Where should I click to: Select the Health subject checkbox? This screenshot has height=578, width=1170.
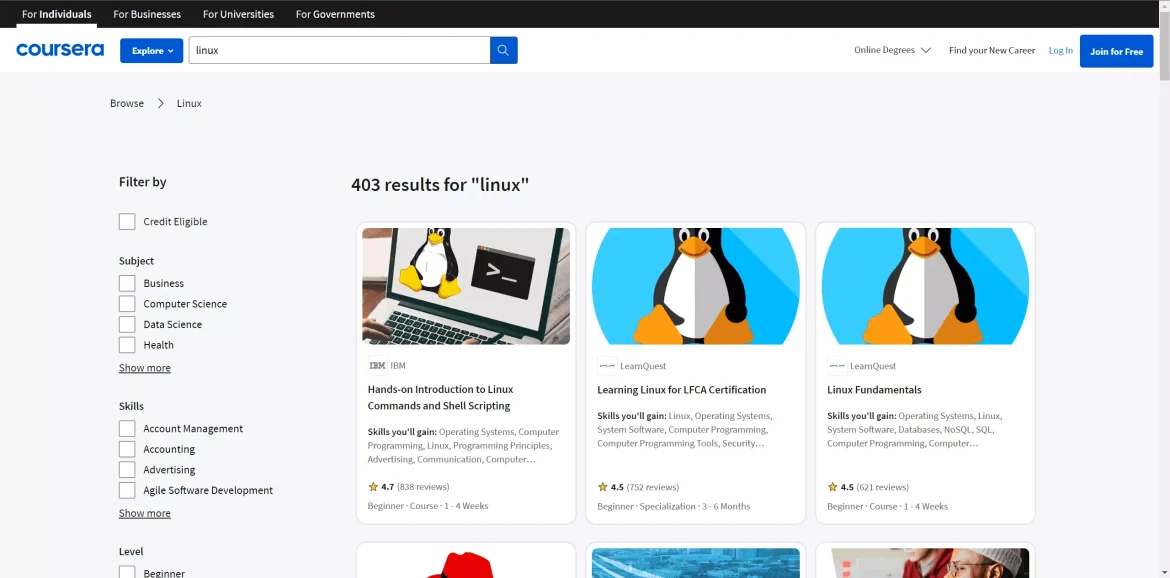click(127, 345)
